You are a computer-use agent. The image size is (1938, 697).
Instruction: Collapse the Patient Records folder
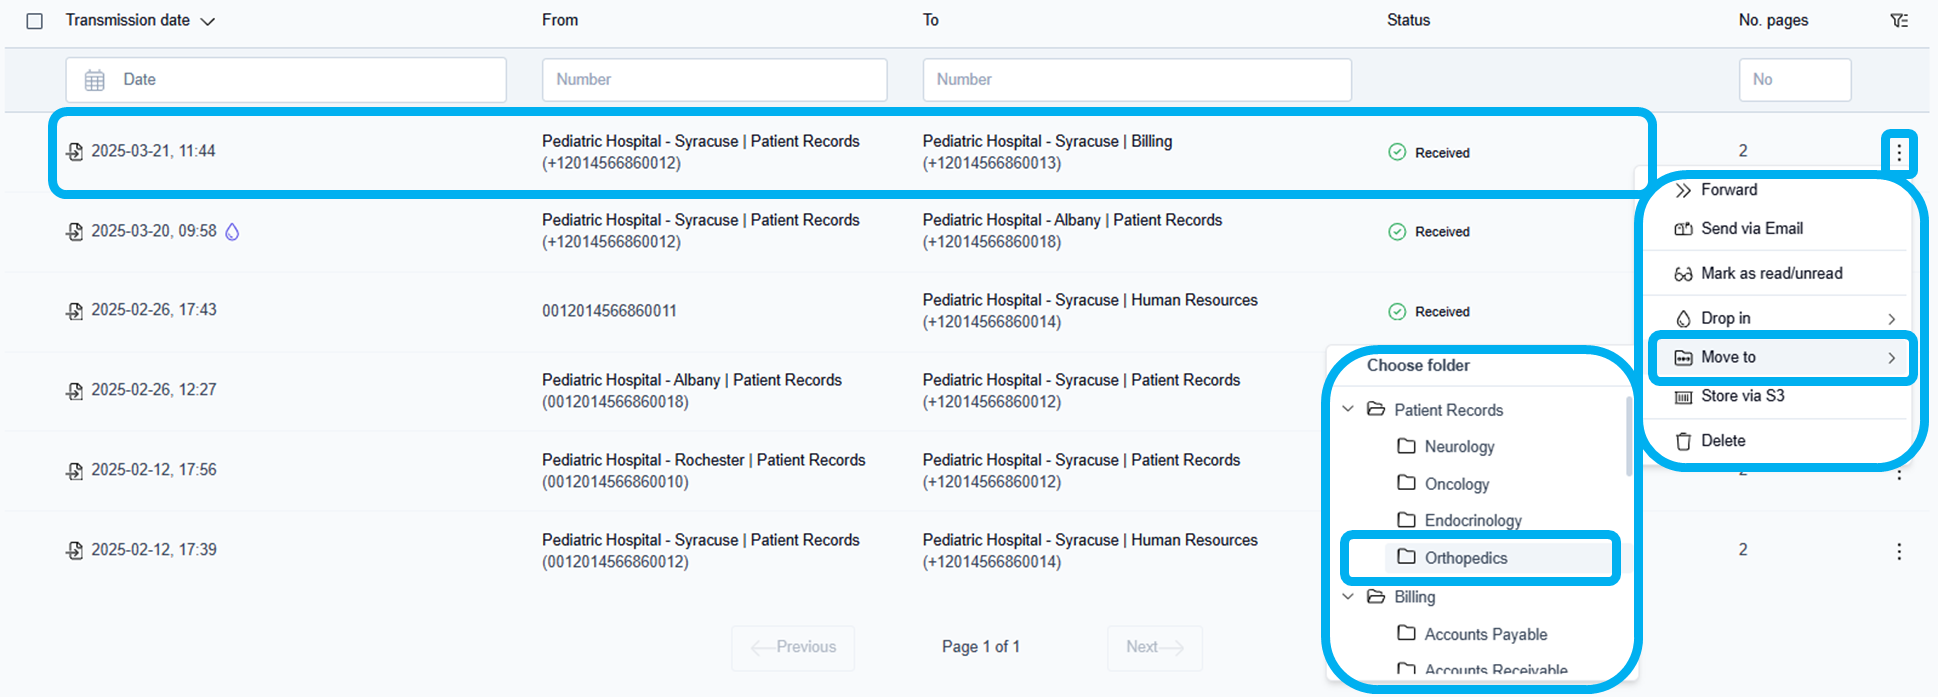1348,409
